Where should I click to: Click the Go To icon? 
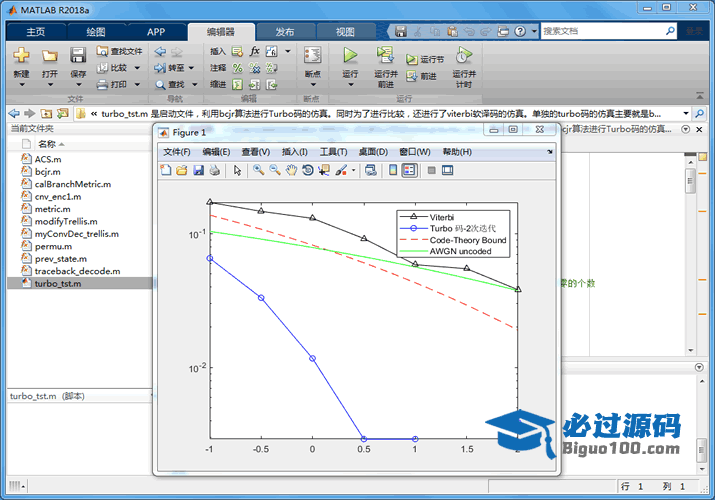click(160, 68)
